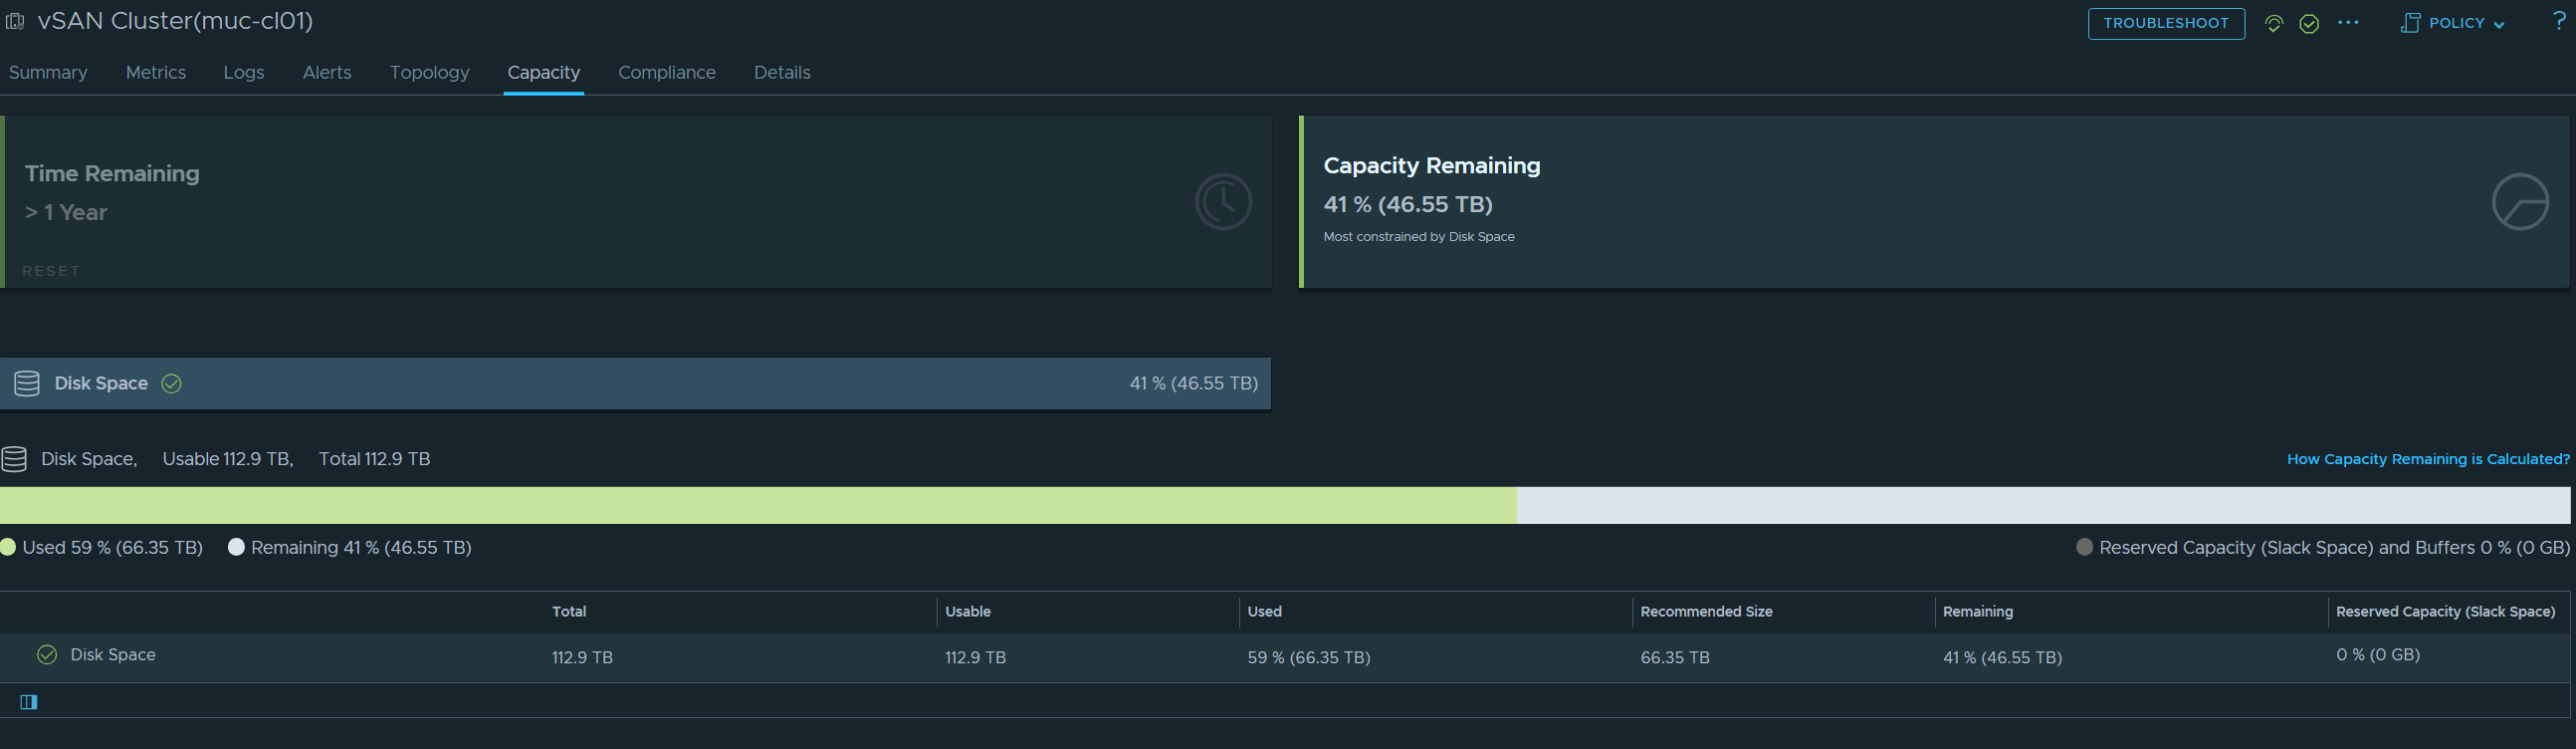This screenshot has height=749, width=2576.
Task: Select the highlighted Disk Space summary bar
Action: [635, 384]
